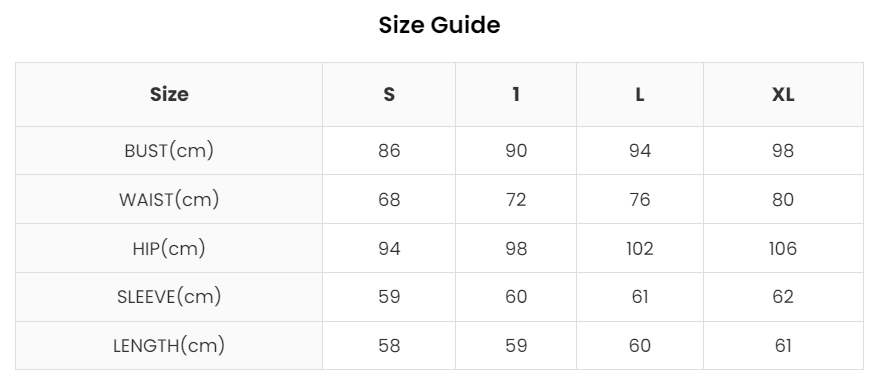
Task: Click the S size column header
Action: 389,94
